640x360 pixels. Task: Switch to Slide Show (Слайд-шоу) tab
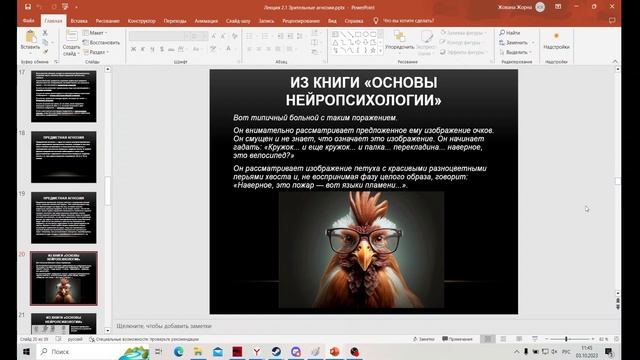tap(238, 20)
